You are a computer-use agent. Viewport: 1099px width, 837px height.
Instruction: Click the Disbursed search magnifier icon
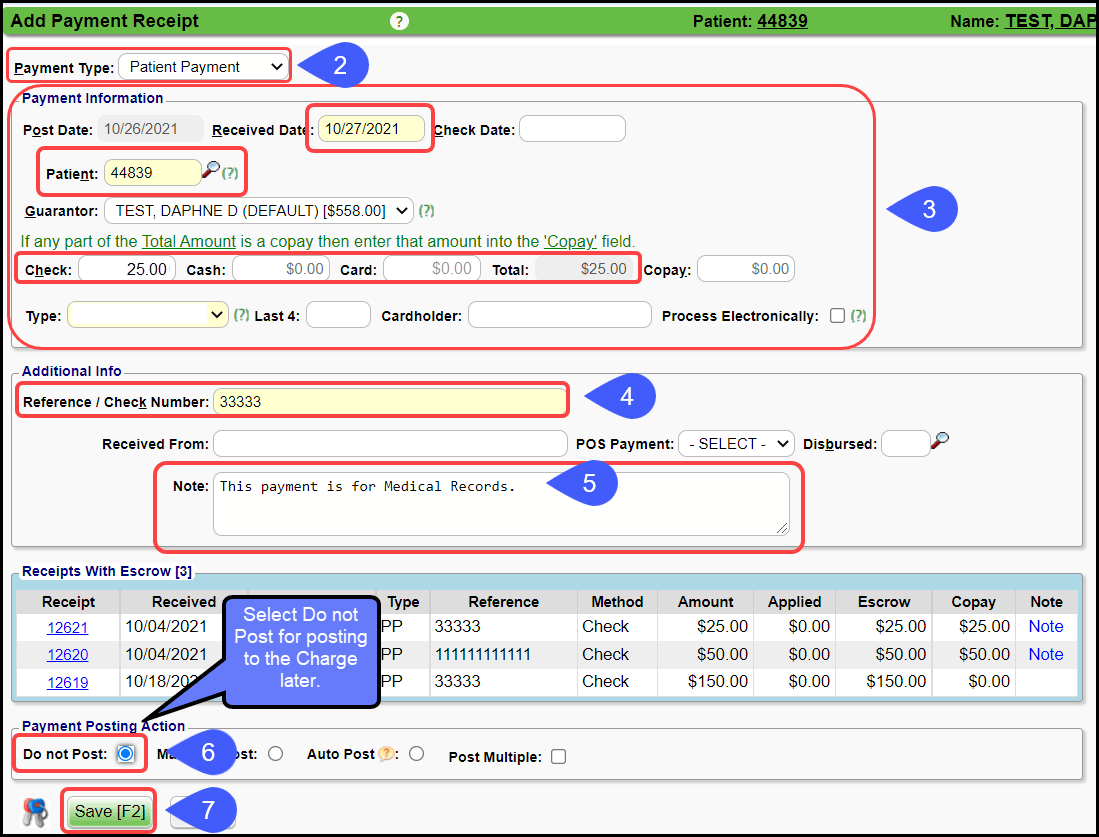pyautogui.click(x=939, y=441)
